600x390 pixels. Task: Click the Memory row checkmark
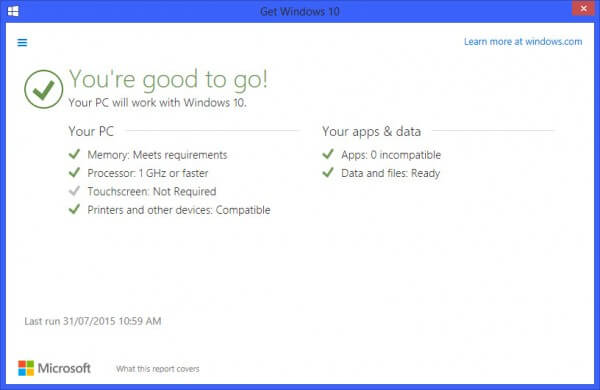74,154
